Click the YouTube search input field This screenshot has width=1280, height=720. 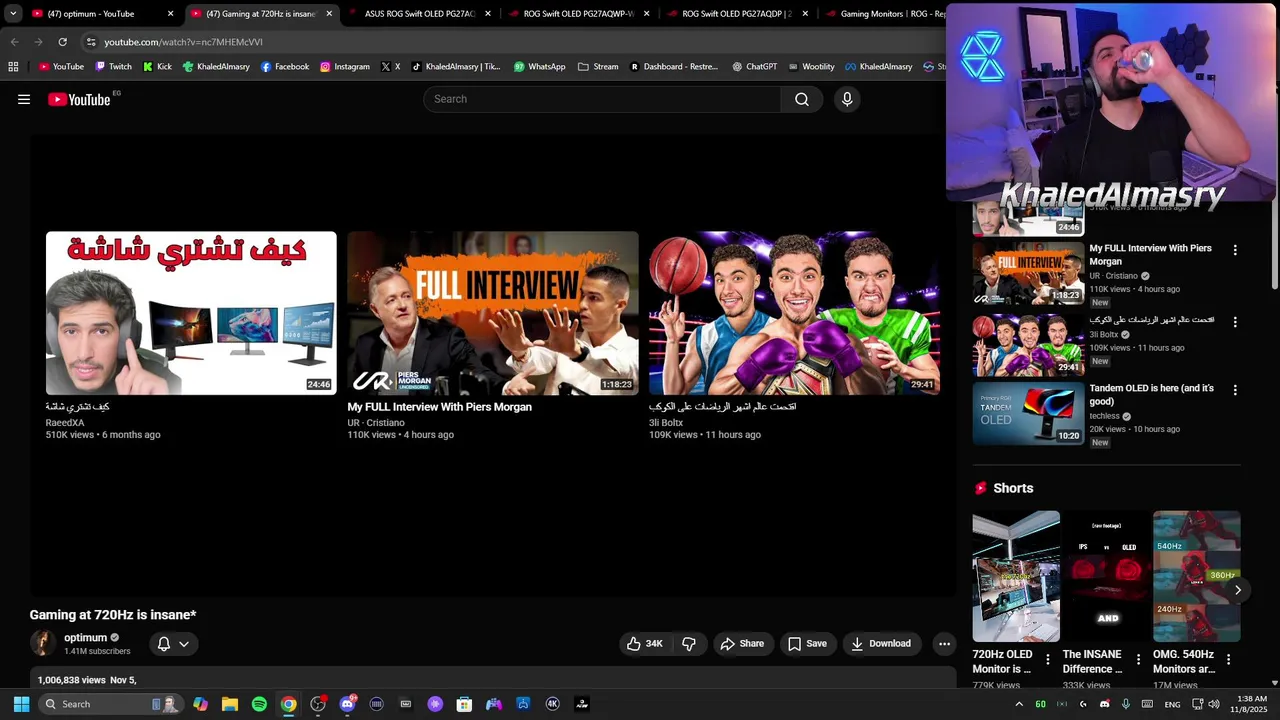pos(602,99)
